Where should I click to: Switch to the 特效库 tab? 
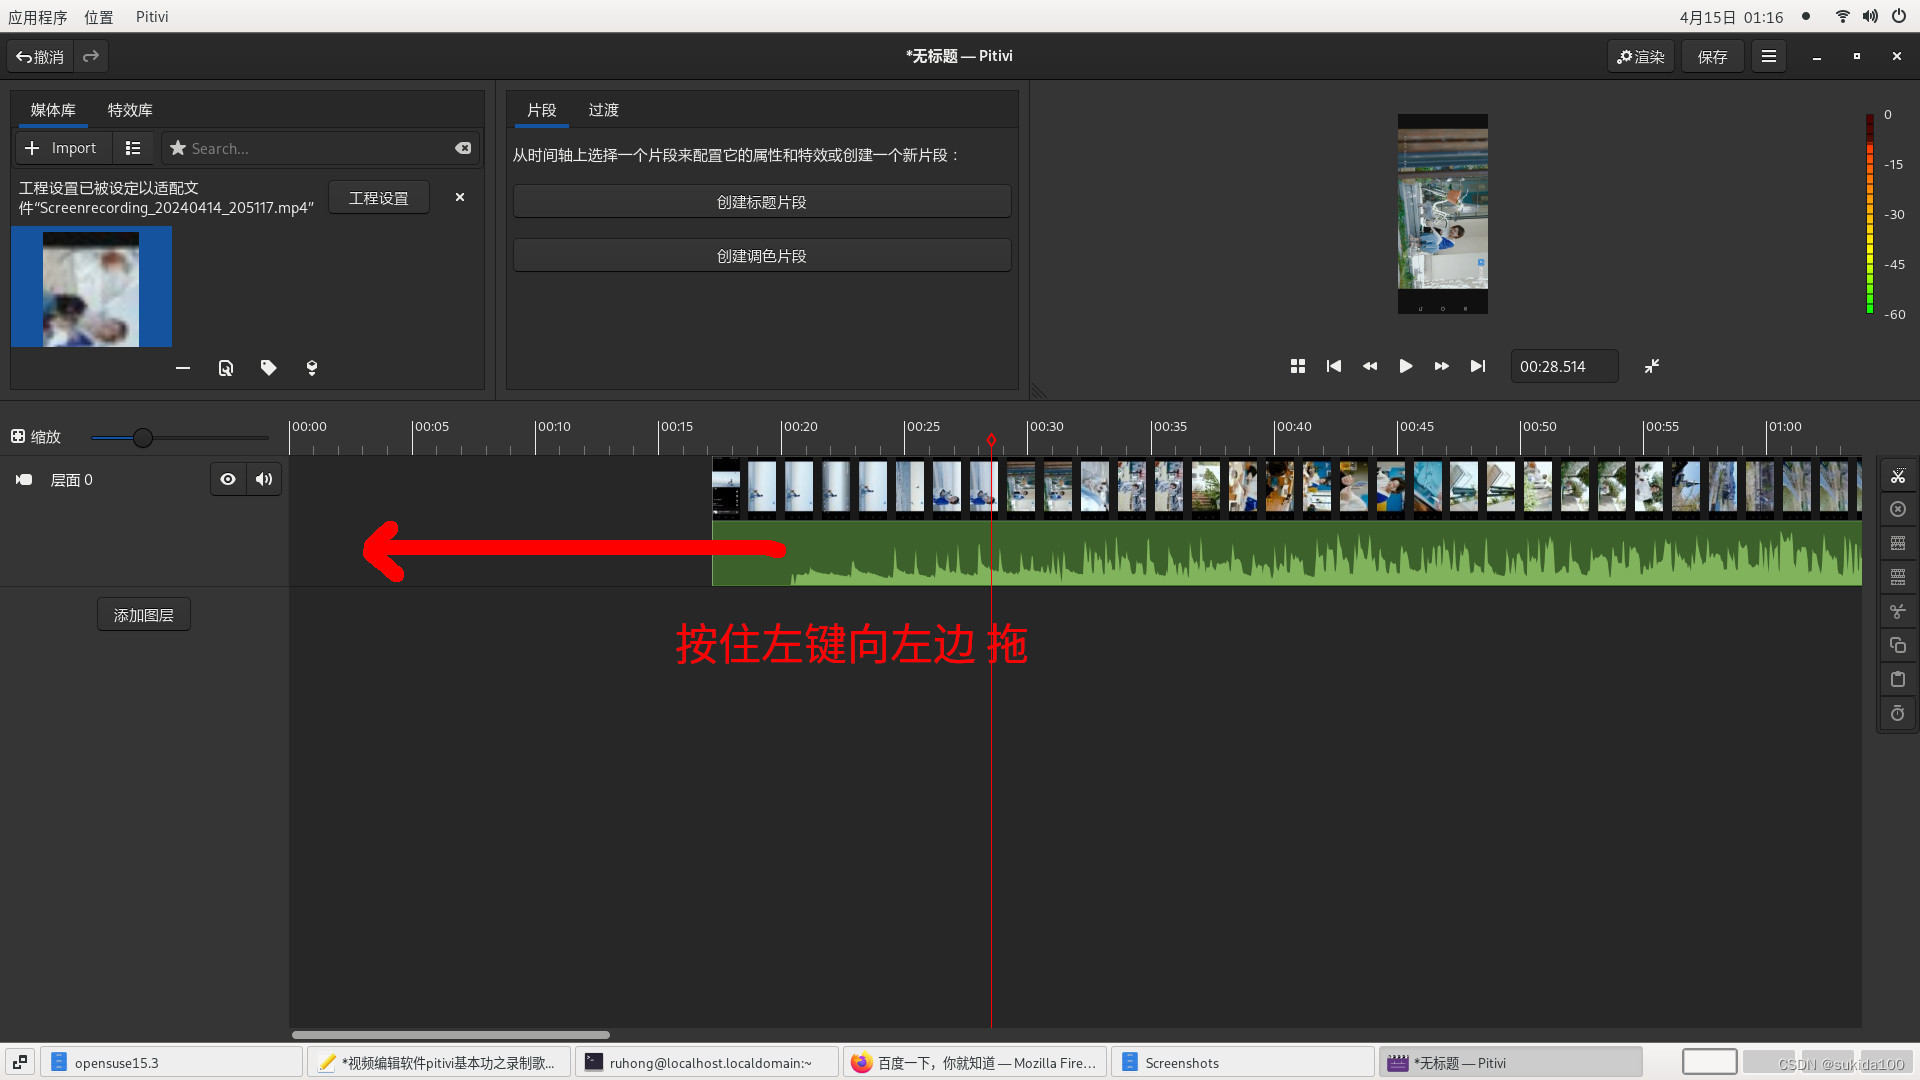click(130, 110)
